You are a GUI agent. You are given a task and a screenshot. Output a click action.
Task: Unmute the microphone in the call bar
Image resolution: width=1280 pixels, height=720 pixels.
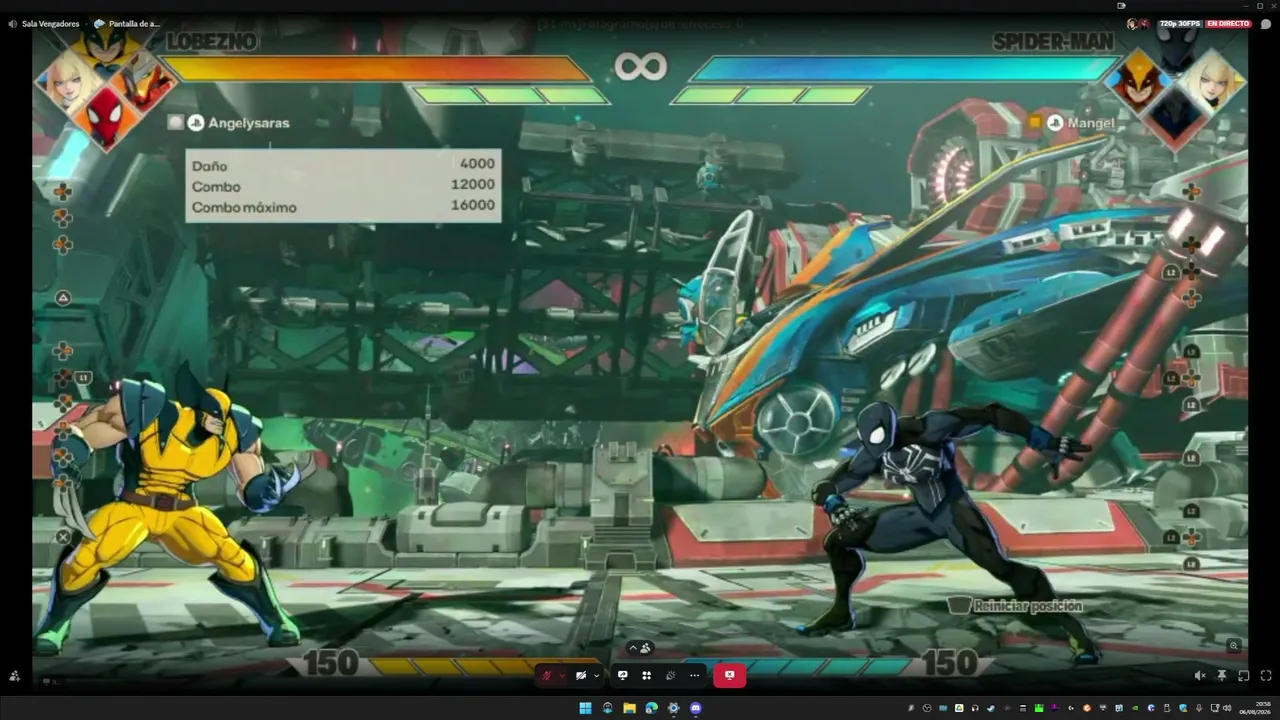coord(547,676)
